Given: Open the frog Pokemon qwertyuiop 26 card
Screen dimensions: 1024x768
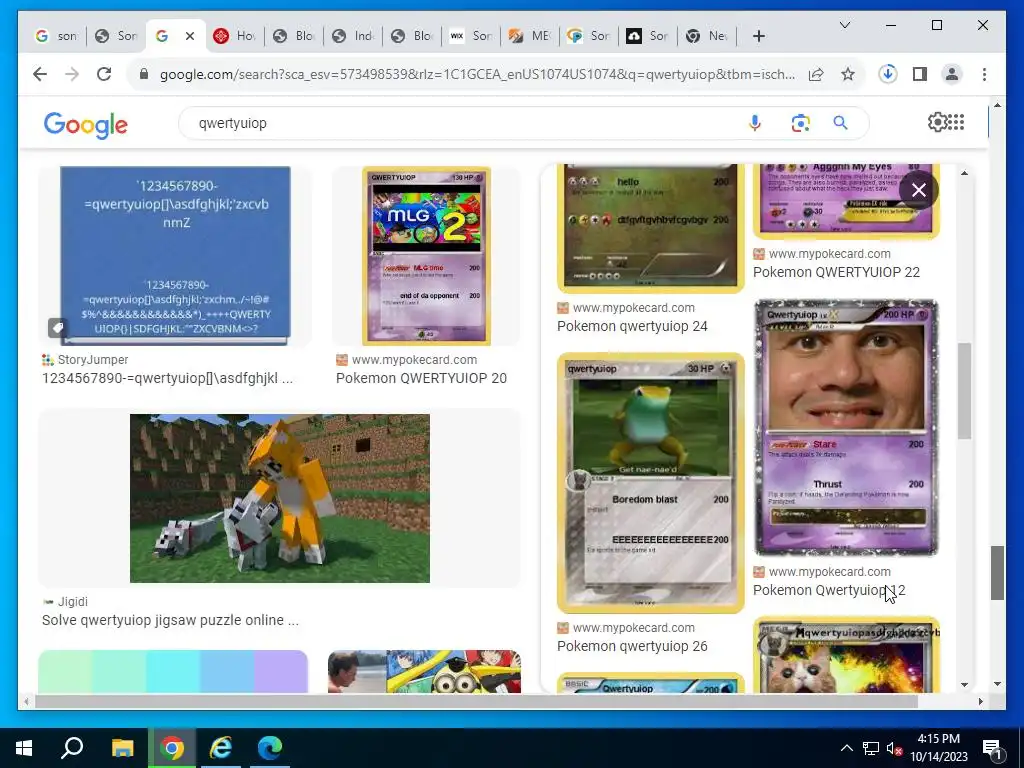Looking at the screenshot, I should pos(650,483).
